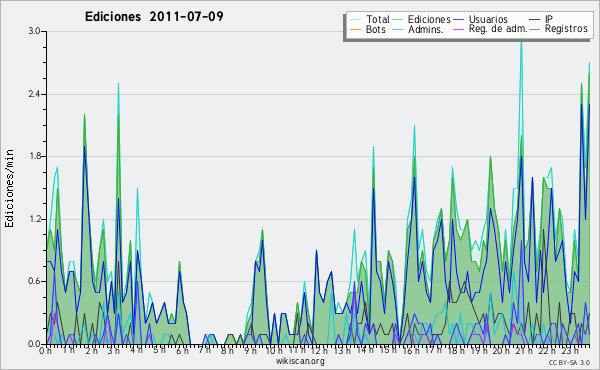Click the "Usuarios" legend entry
600x370 pixels.
point(488,19)
